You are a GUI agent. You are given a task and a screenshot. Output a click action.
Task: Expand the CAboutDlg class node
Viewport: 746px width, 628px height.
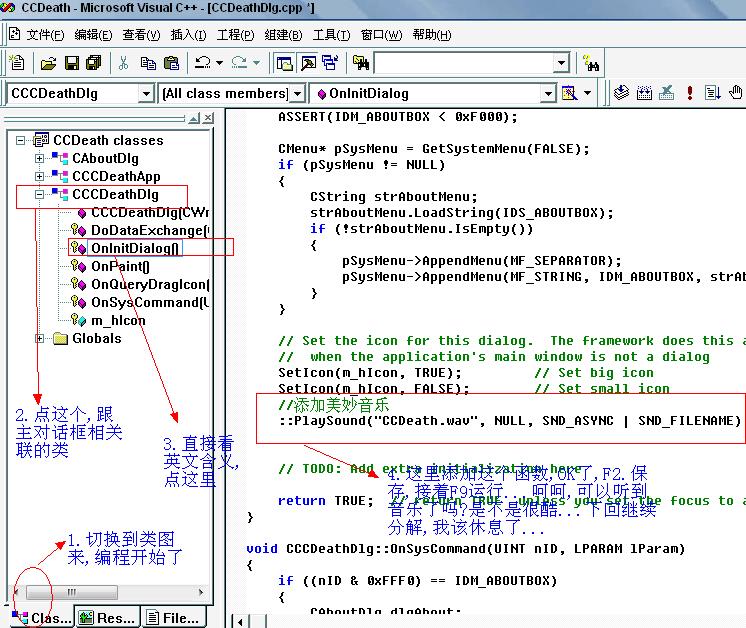[x=39, y=158]
